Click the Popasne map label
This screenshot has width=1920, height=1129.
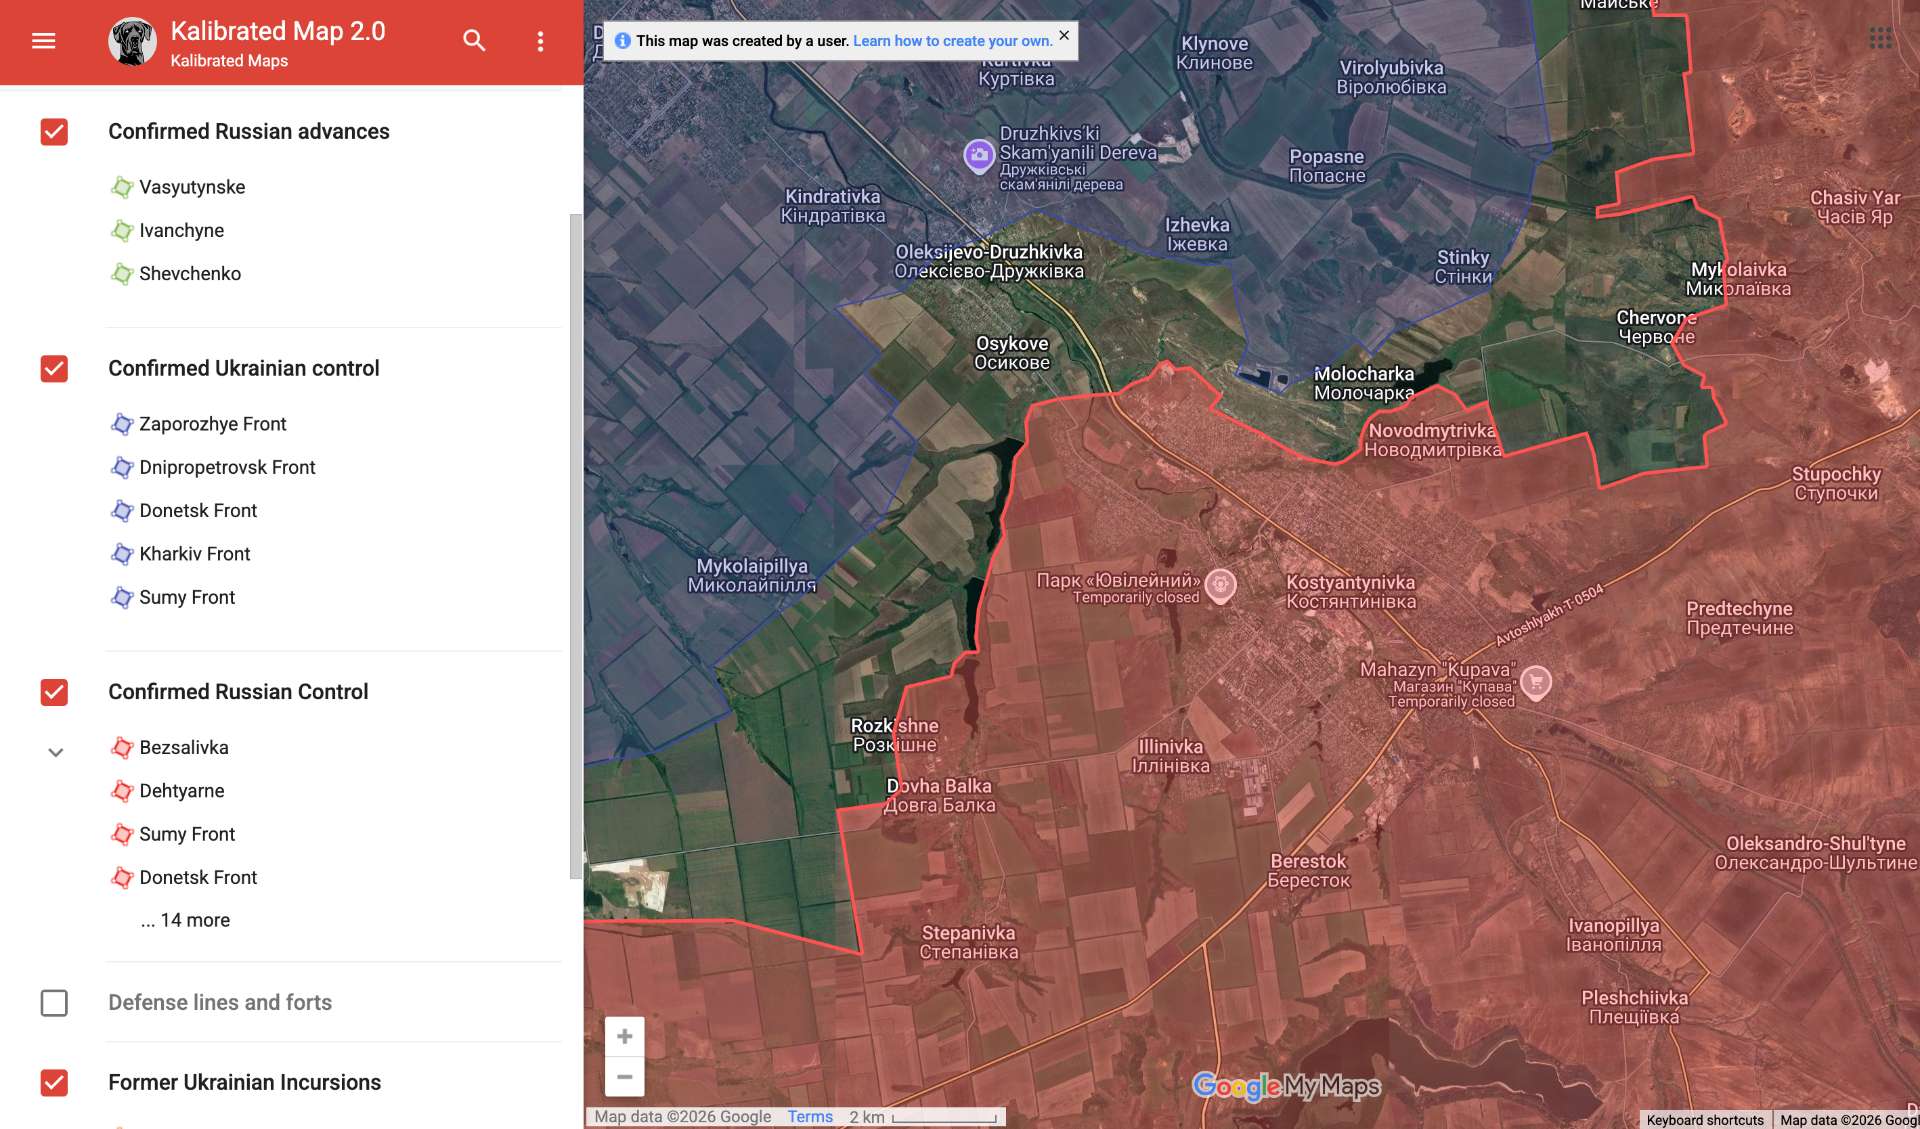[1327, 166]
